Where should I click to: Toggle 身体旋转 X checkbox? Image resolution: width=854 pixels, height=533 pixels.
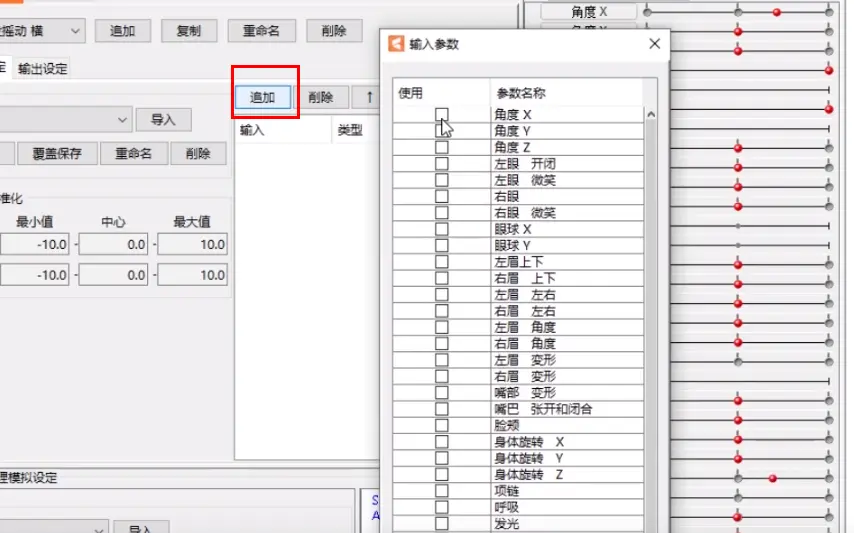point(442,442)
